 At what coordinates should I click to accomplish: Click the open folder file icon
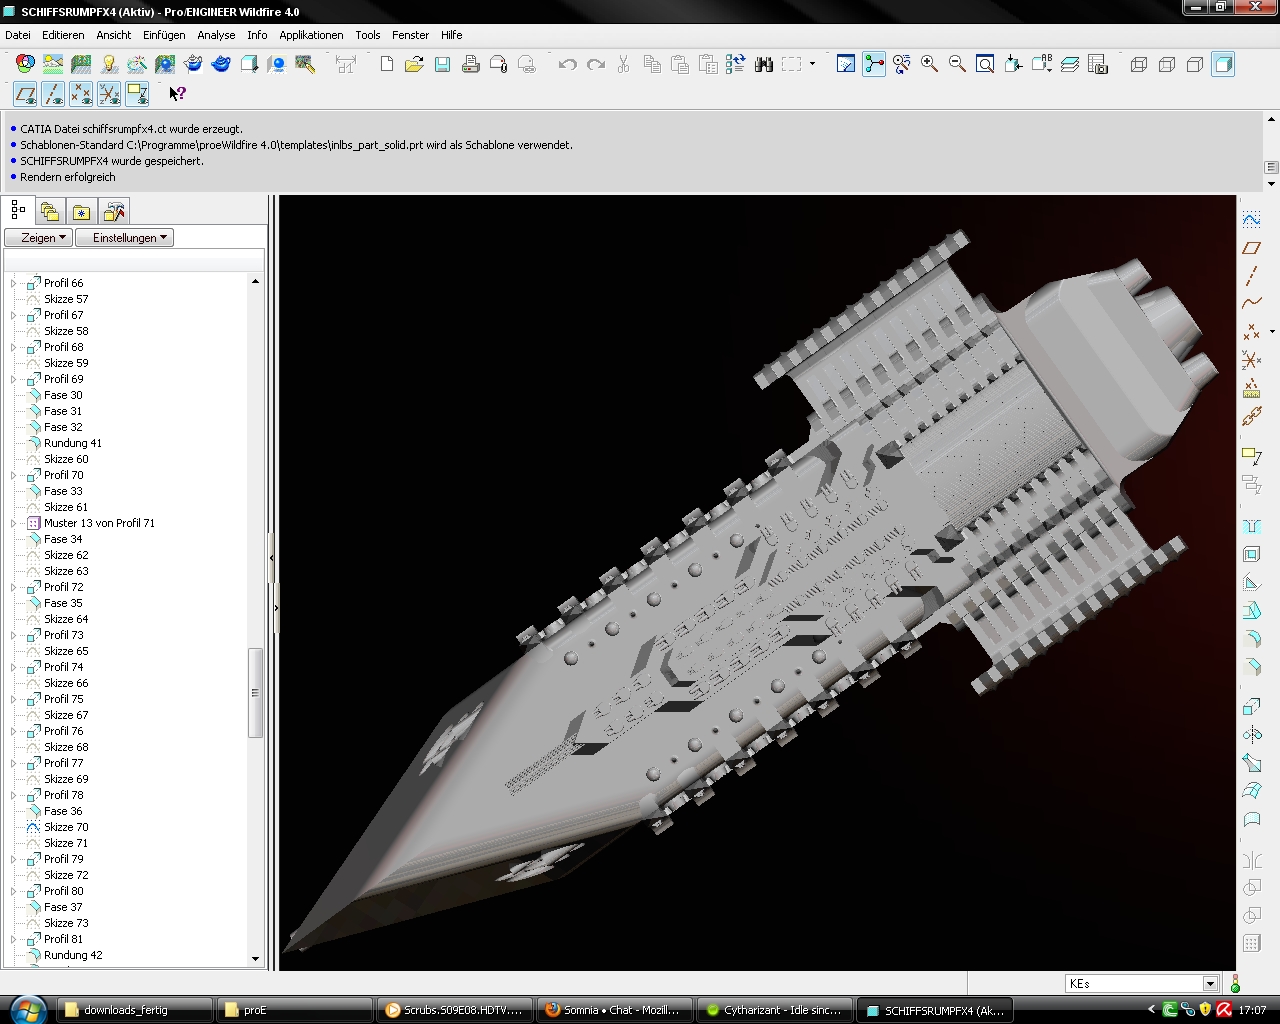414,65
